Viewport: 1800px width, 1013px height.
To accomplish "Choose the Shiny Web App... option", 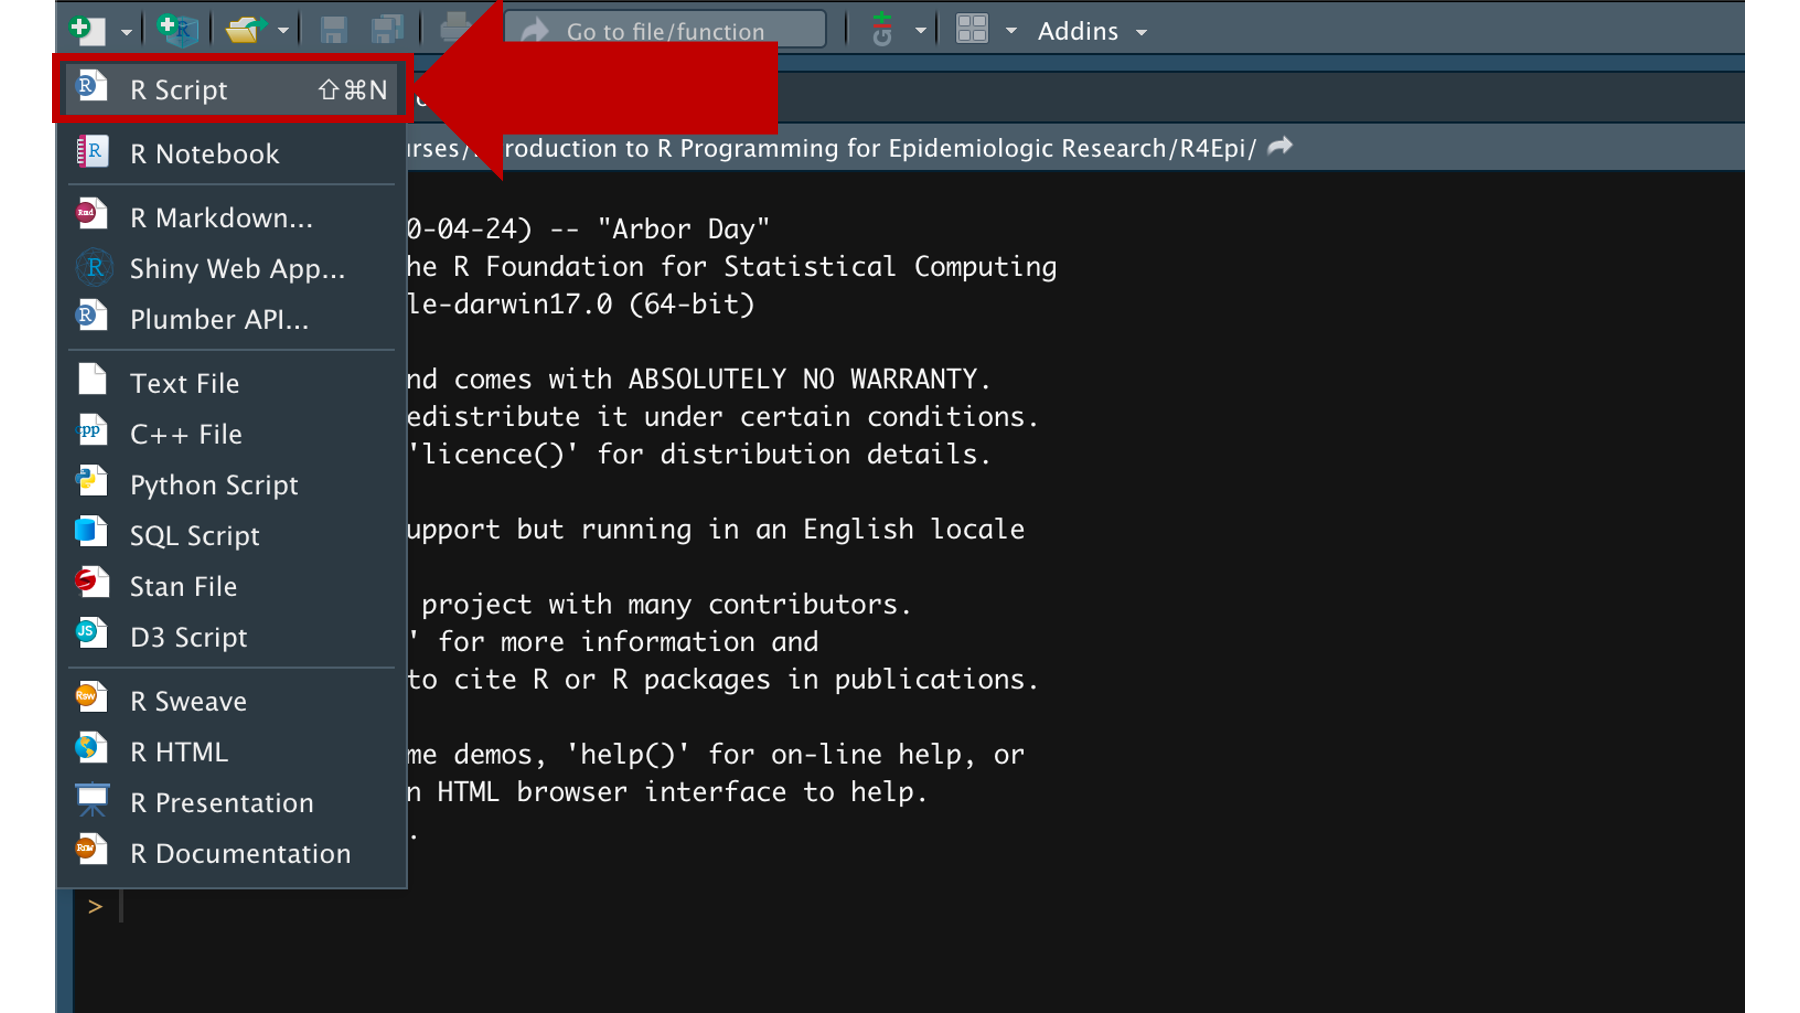I will point(232,269).
